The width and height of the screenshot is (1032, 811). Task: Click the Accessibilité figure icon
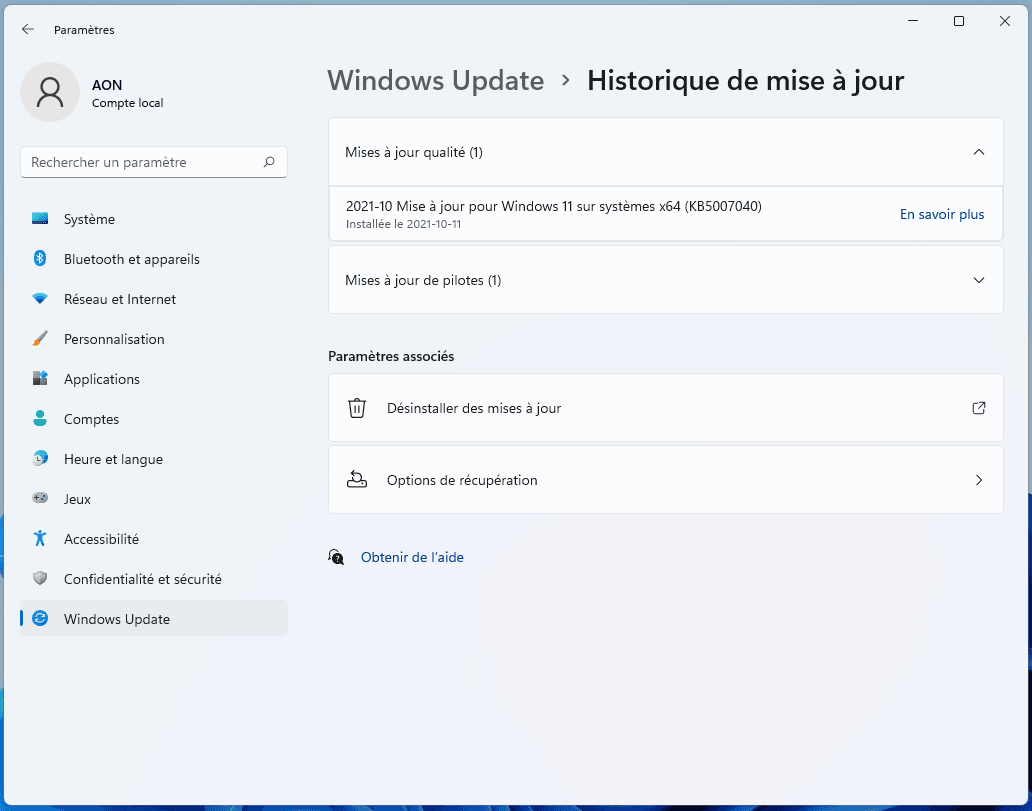click(40, 538)
